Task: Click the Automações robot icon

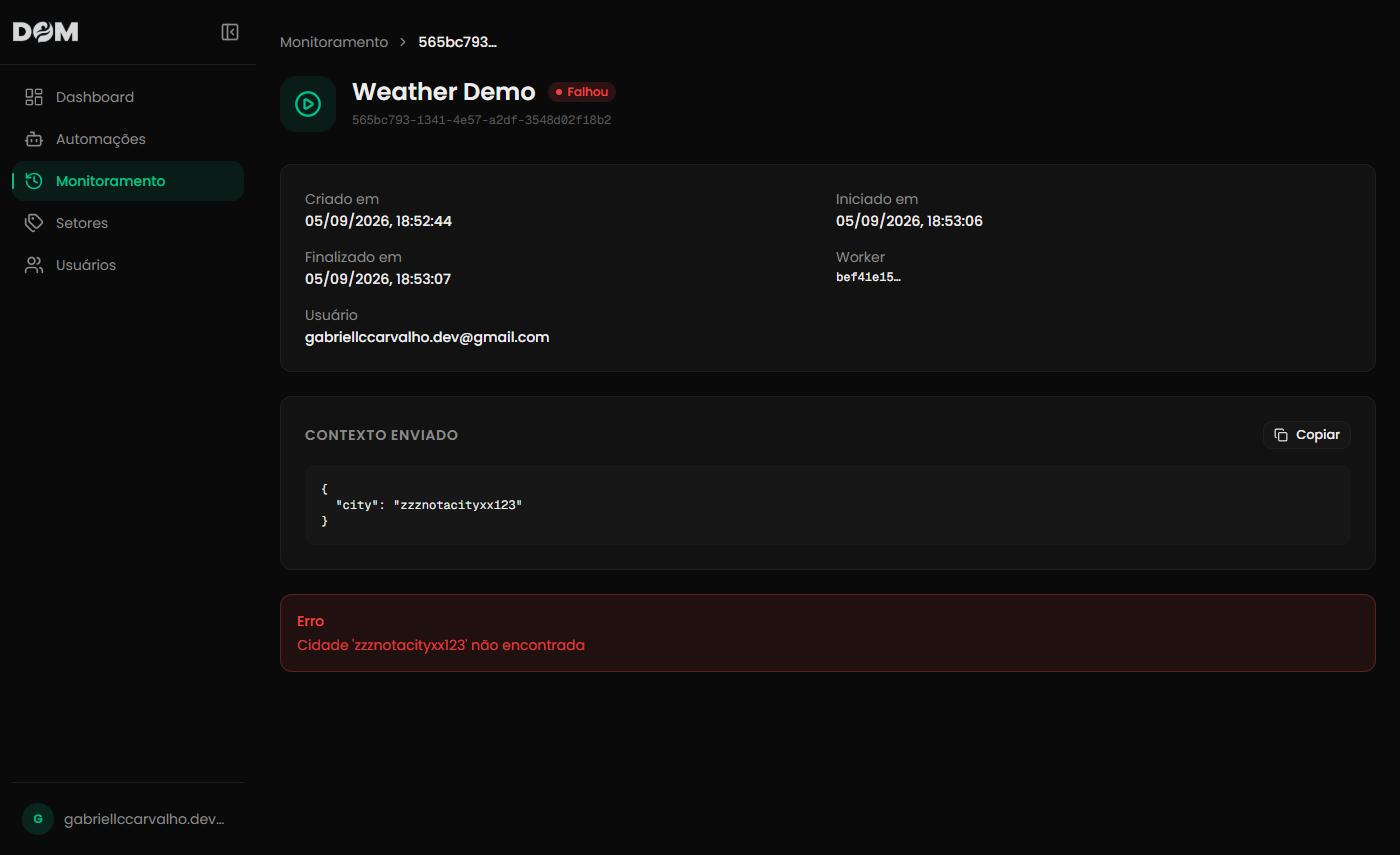Action: [x=34, y=139]
